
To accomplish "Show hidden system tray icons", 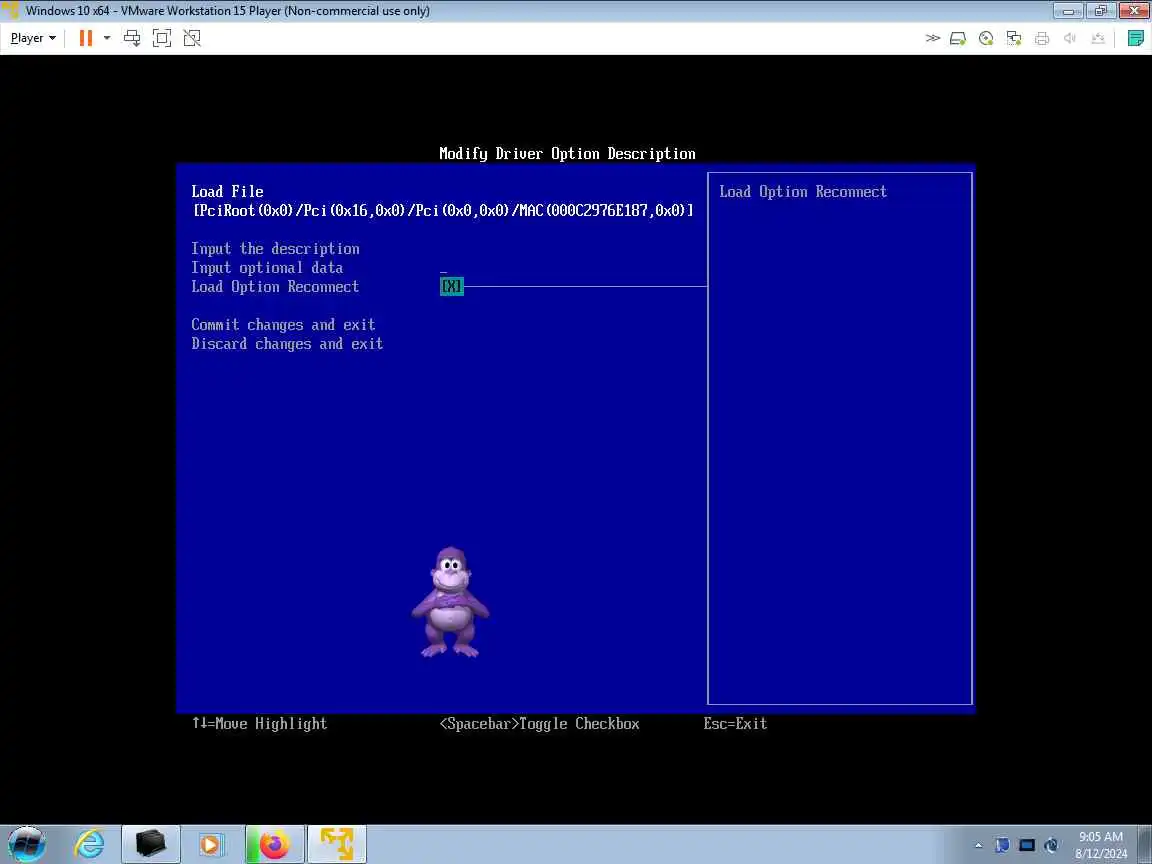I will pos(979,846).
